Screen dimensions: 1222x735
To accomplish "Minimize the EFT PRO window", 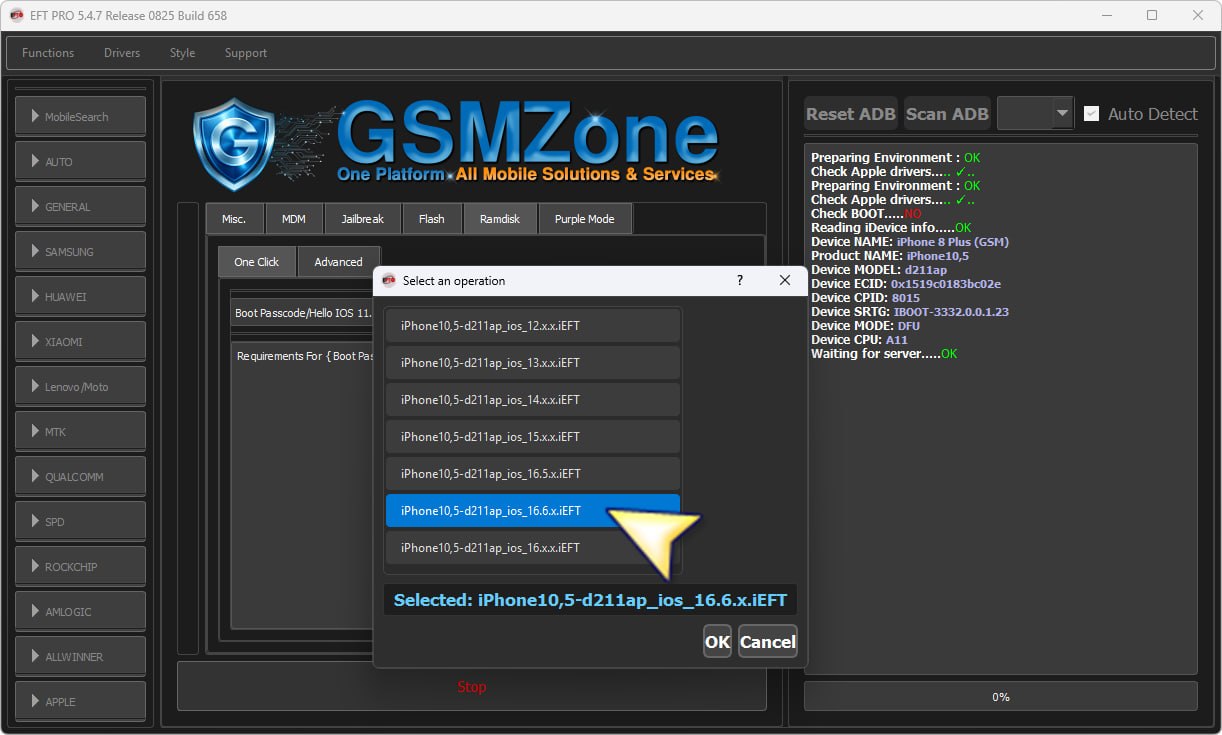I will [x=1106, y=15].
